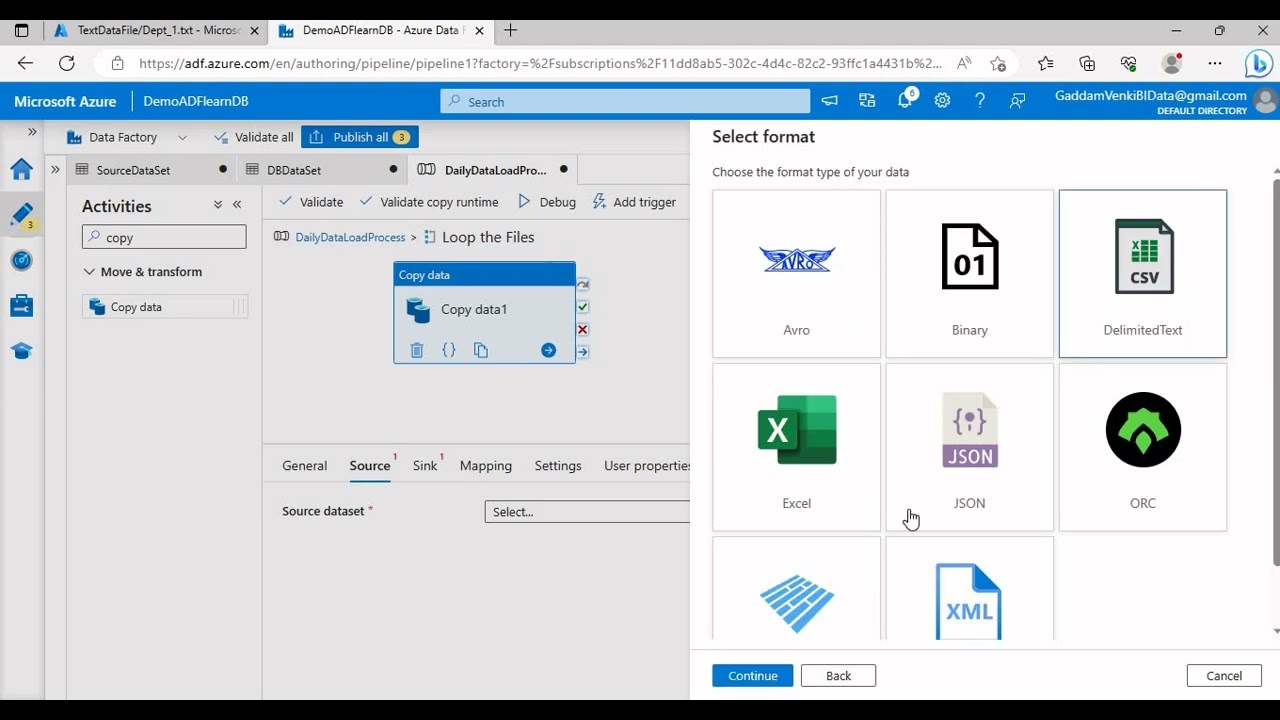Open the Manage toolbox hub icon

click(21, 305)
